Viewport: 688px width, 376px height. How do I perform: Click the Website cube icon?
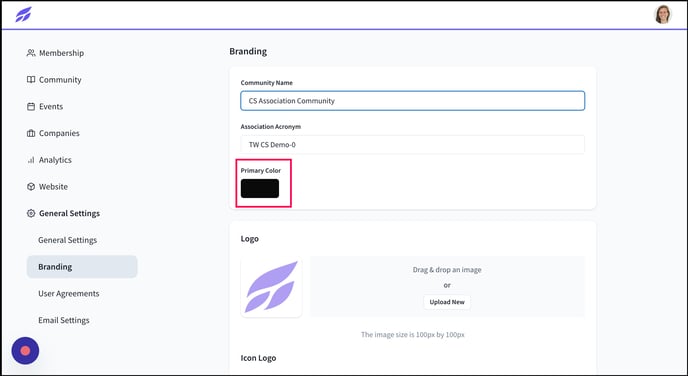(31, 187)
